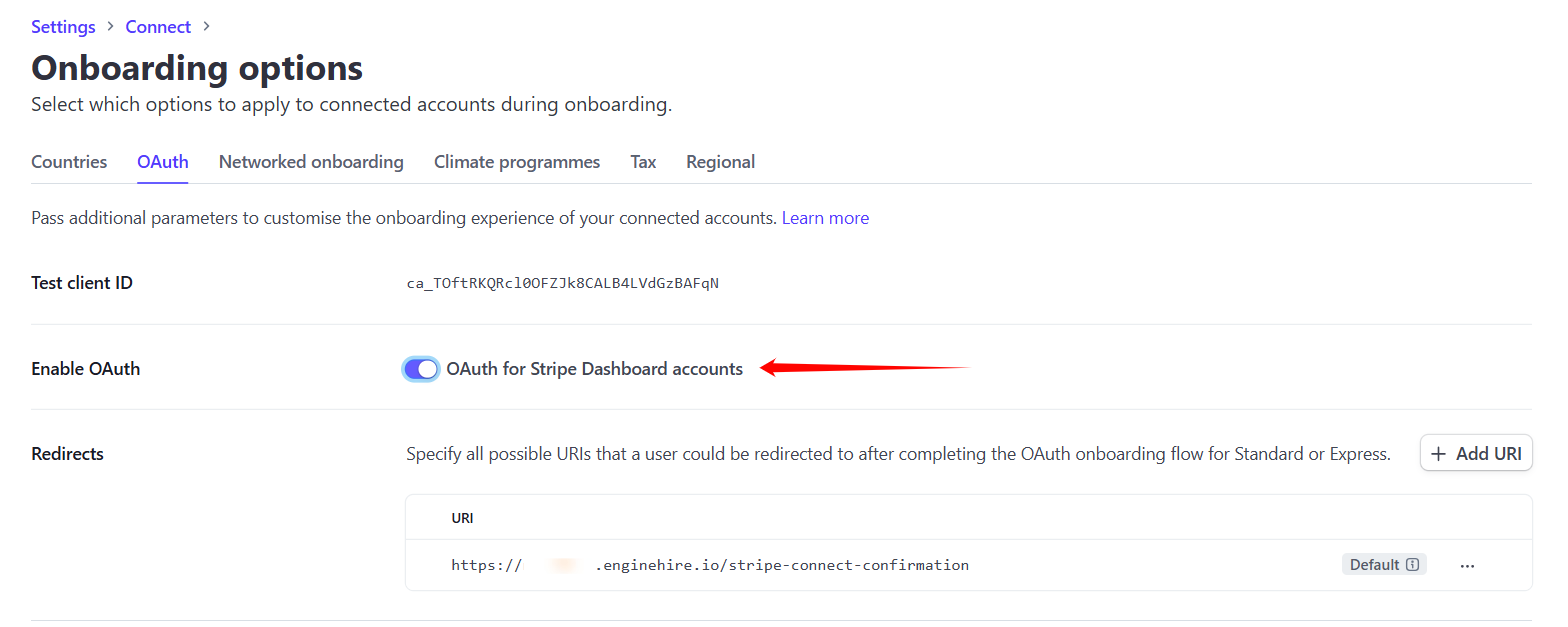Screen dimensions: 1568x627
Task: Select the stripe-connect-confirmation redirect URI row
Action: point(710,565)
